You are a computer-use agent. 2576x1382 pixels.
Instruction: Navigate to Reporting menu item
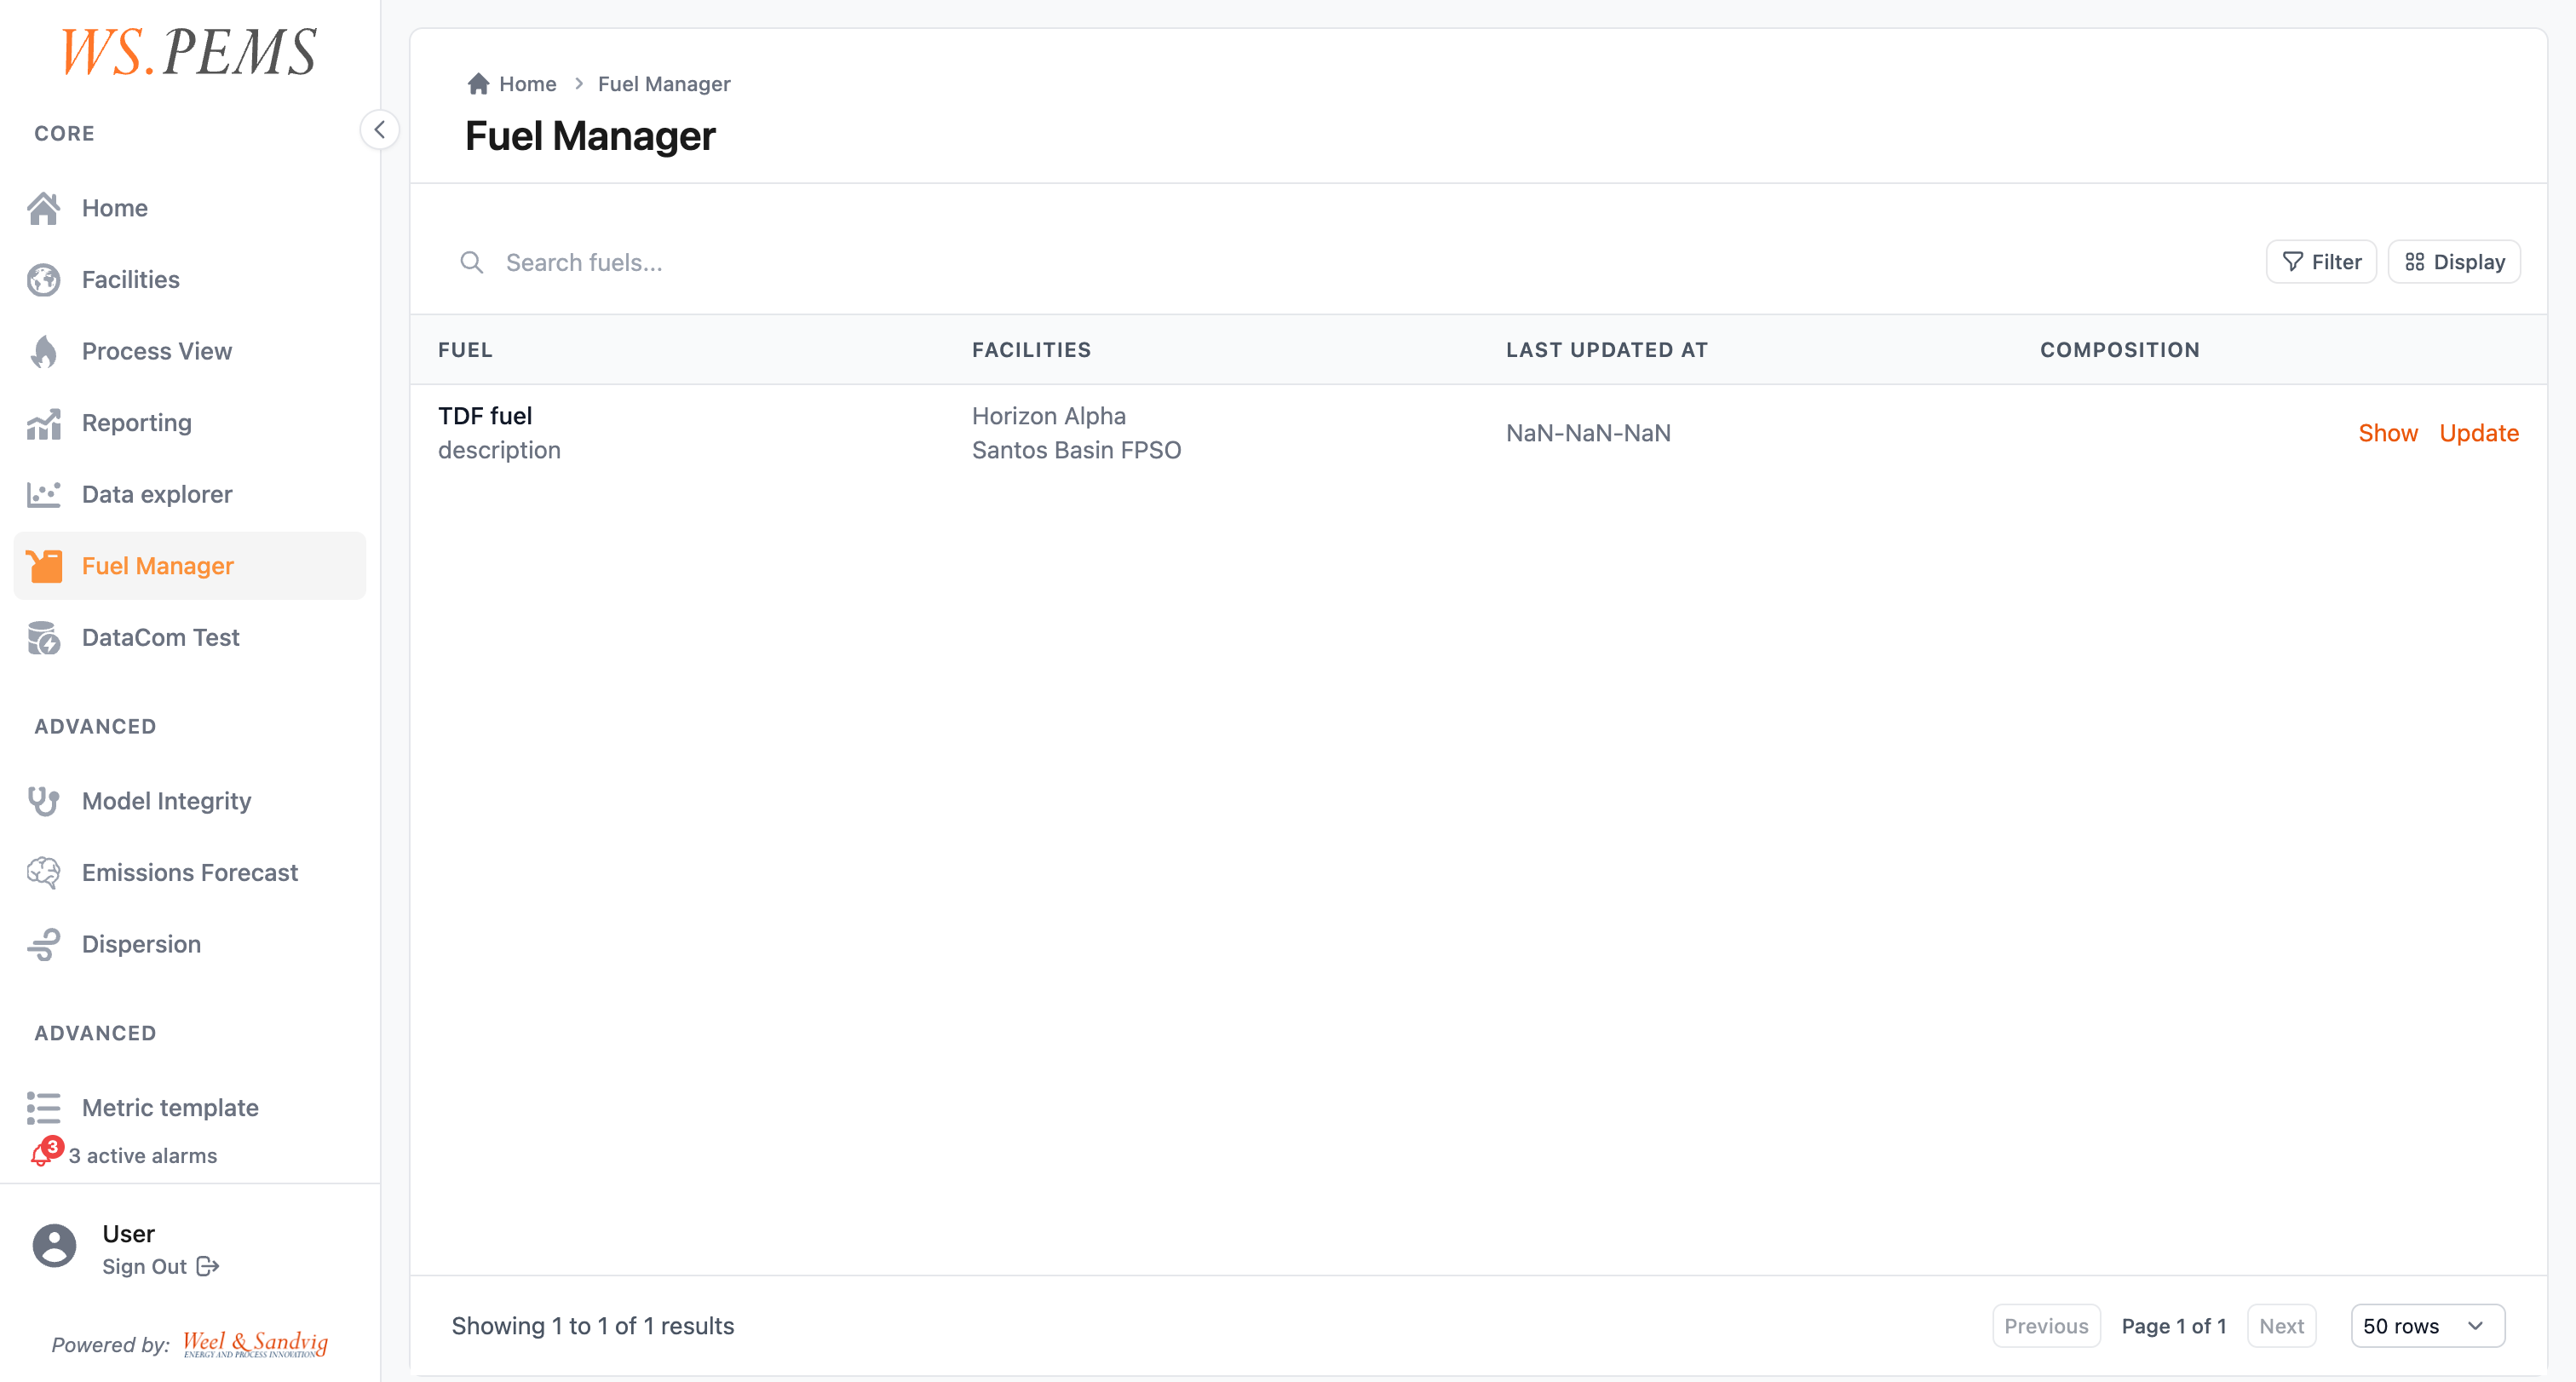(190, 423)
